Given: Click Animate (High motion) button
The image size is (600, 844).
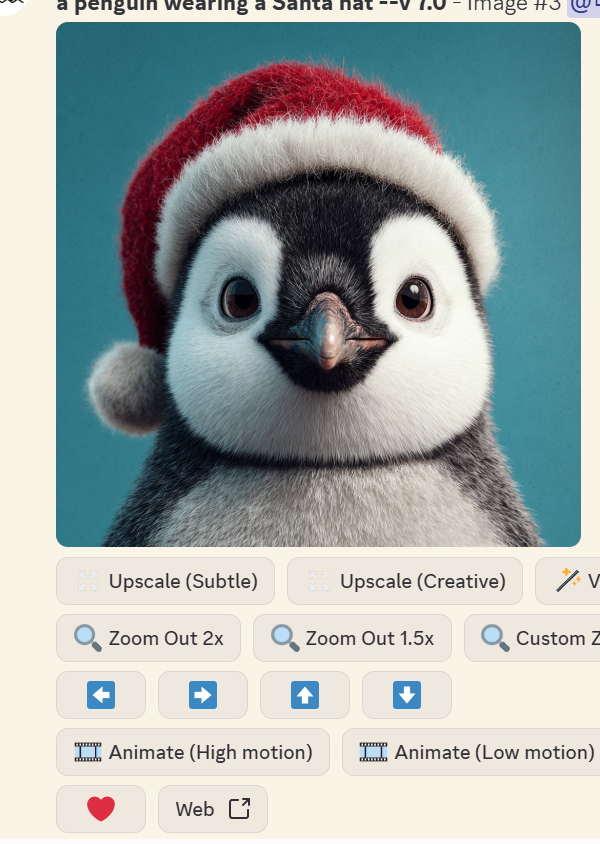Looking at the screenshot, I should (193, 752).
